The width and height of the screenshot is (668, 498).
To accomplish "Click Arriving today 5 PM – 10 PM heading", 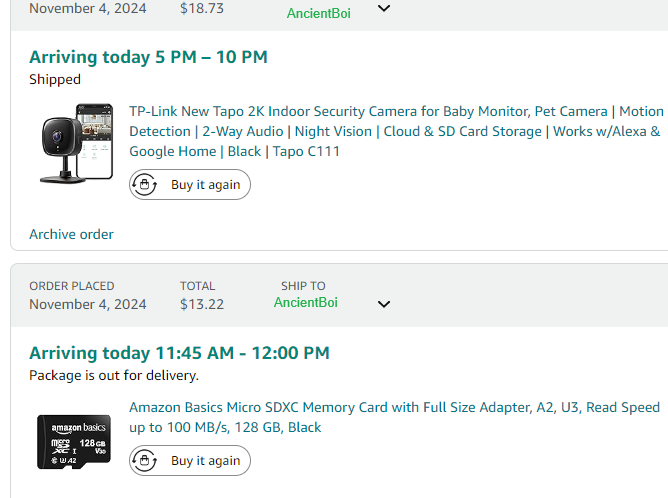I will coord(148,57).
